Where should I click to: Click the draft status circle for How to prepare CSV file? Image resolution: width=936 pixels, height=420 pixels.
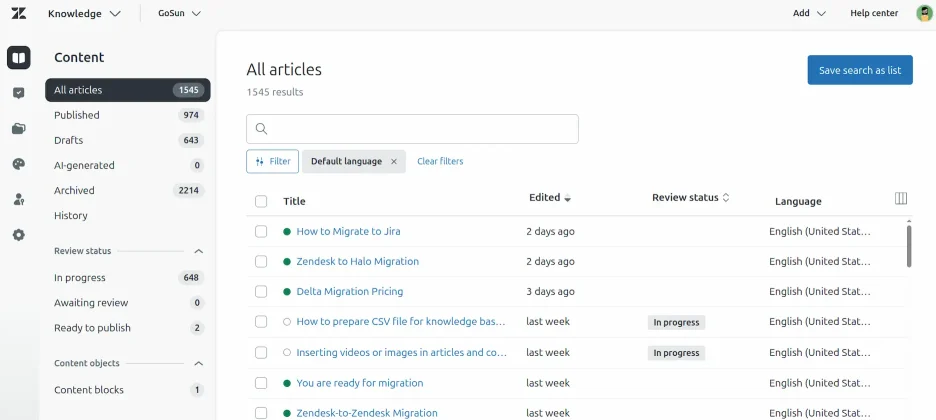click(287, 322)
